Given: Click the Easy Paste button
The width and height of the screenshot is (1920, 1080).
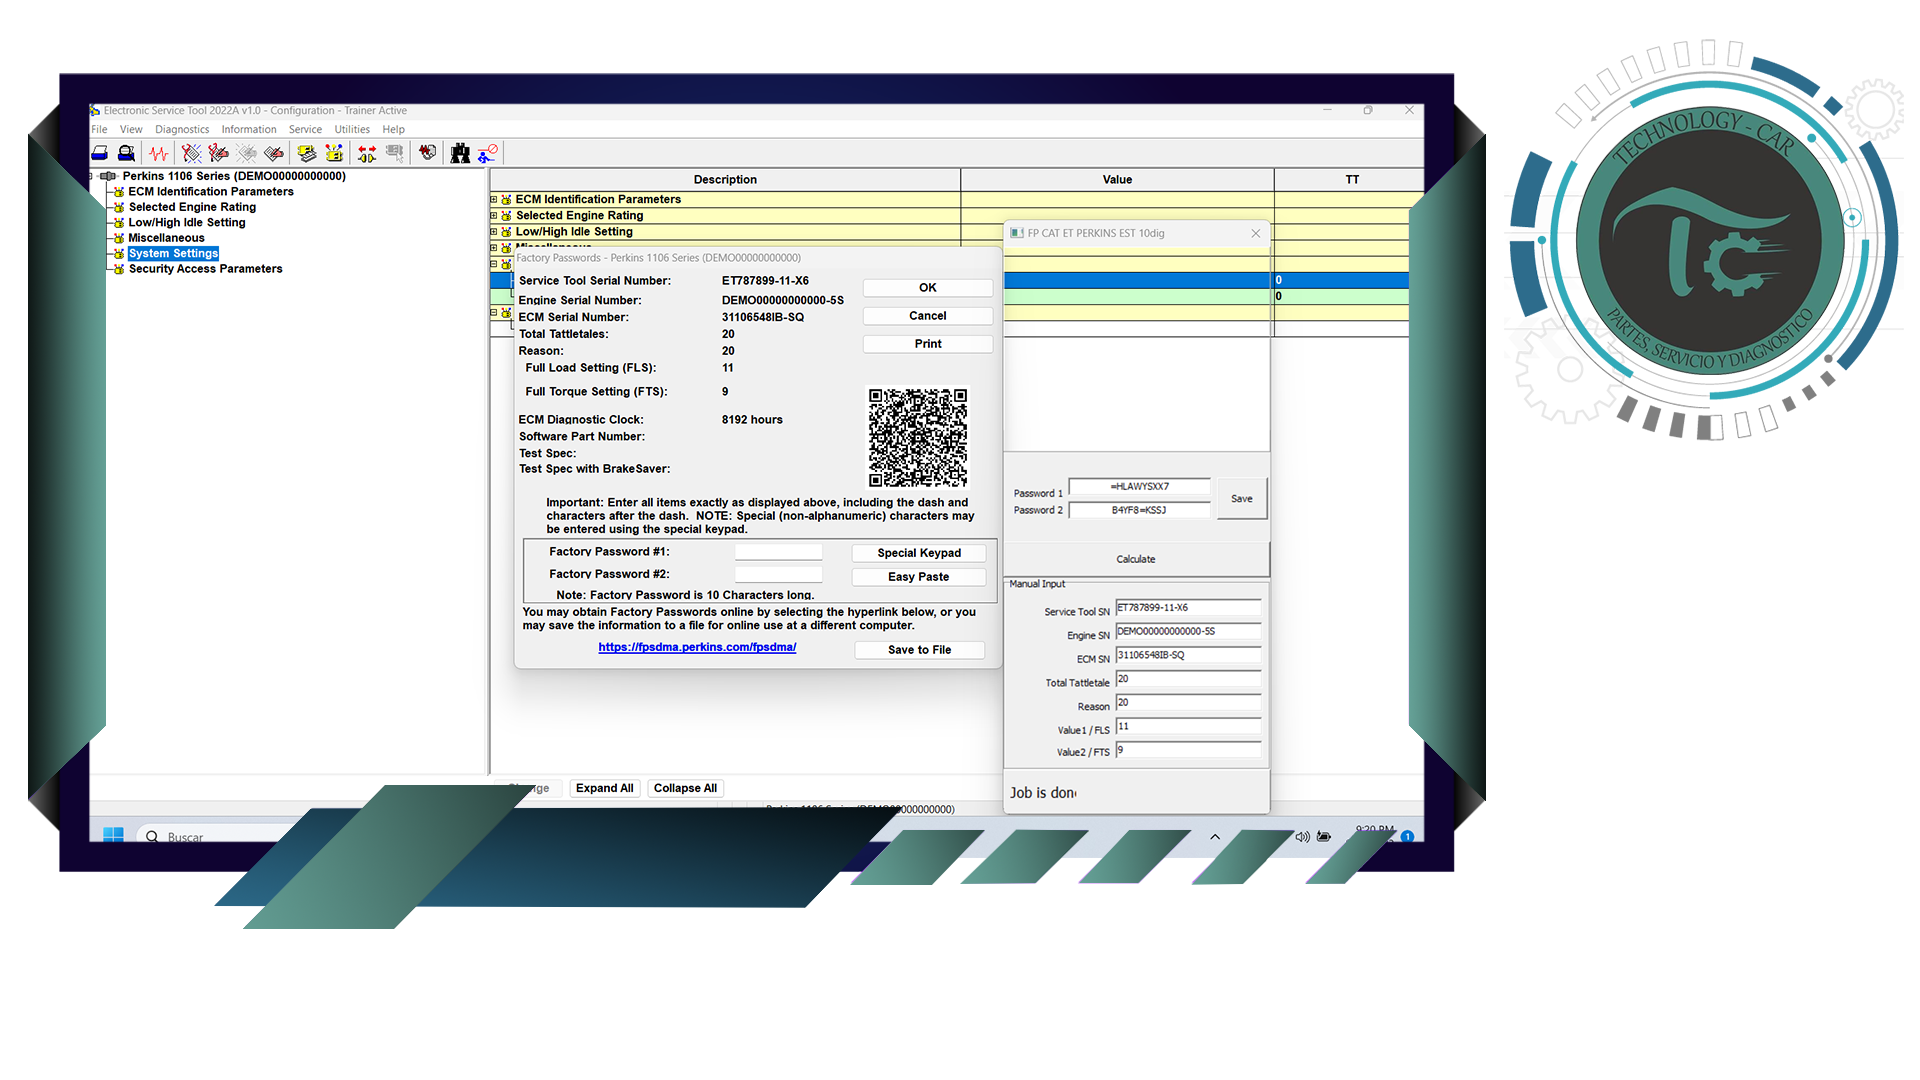Looking at the screenshot, I should [x=919, y=577].
